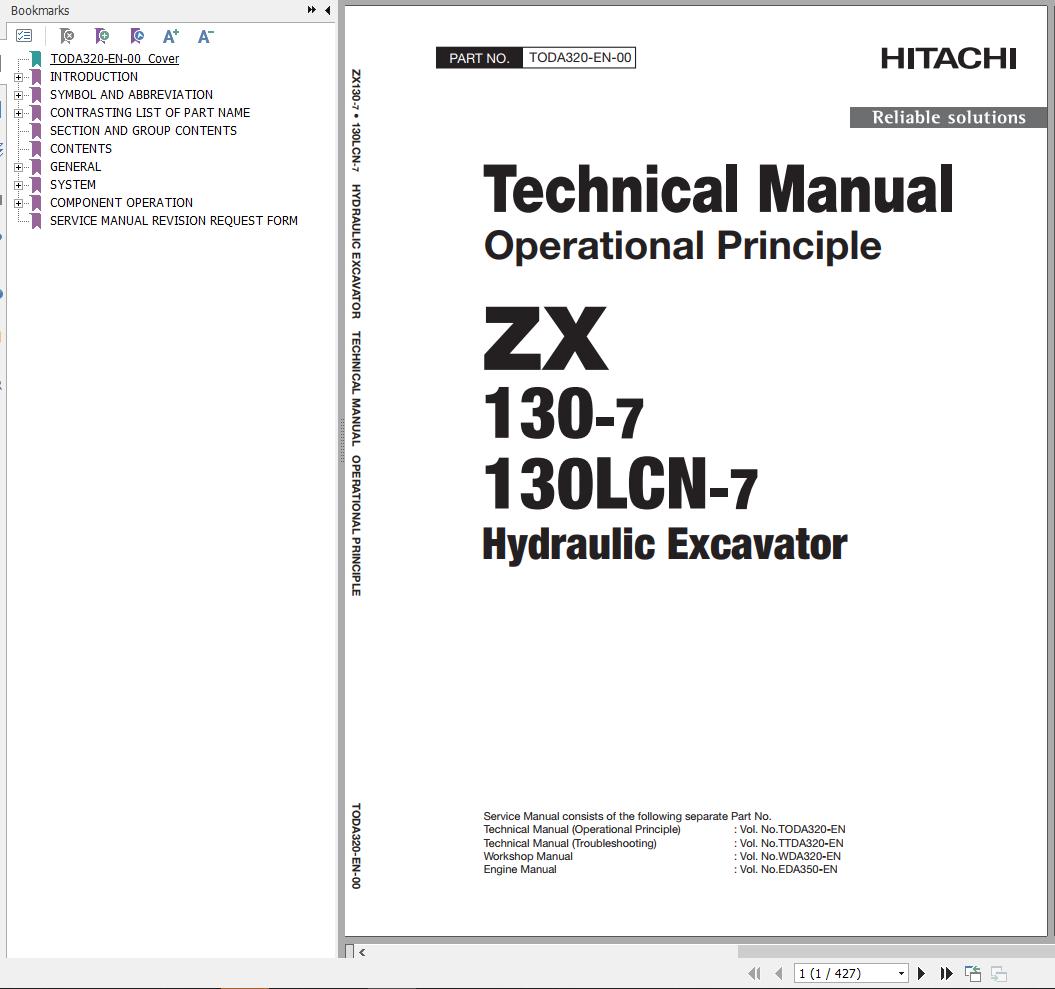This screenshot has height=989, width=1055.
Task: Click the Operational Principle subtitle
Action: click(682, 246)
